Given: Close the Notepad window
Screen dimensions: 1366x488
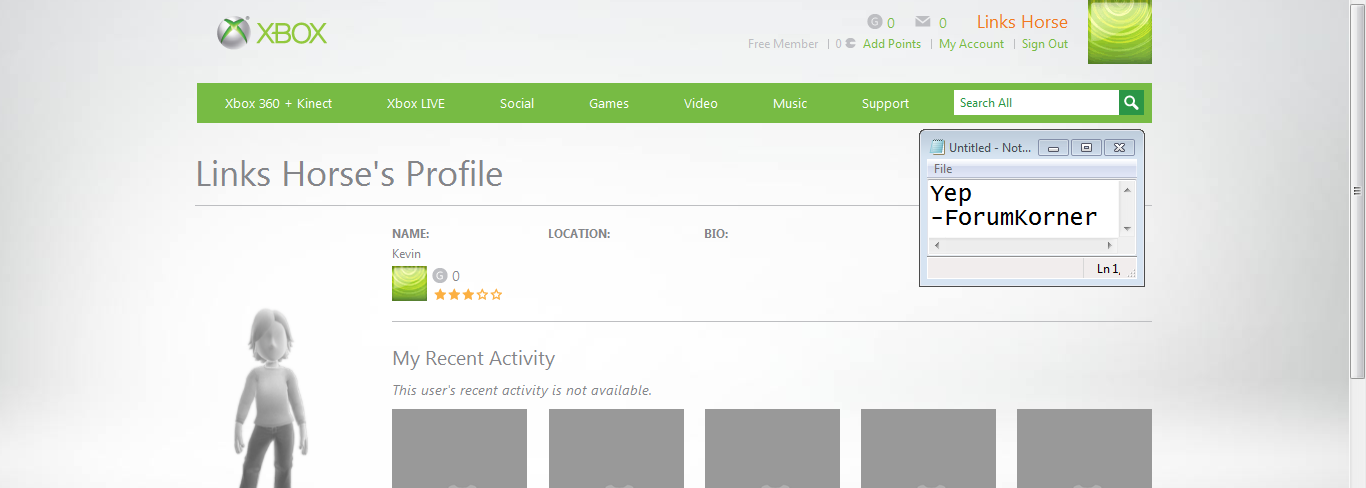Looking at the screenshot, I should [x=1120, y=148].
